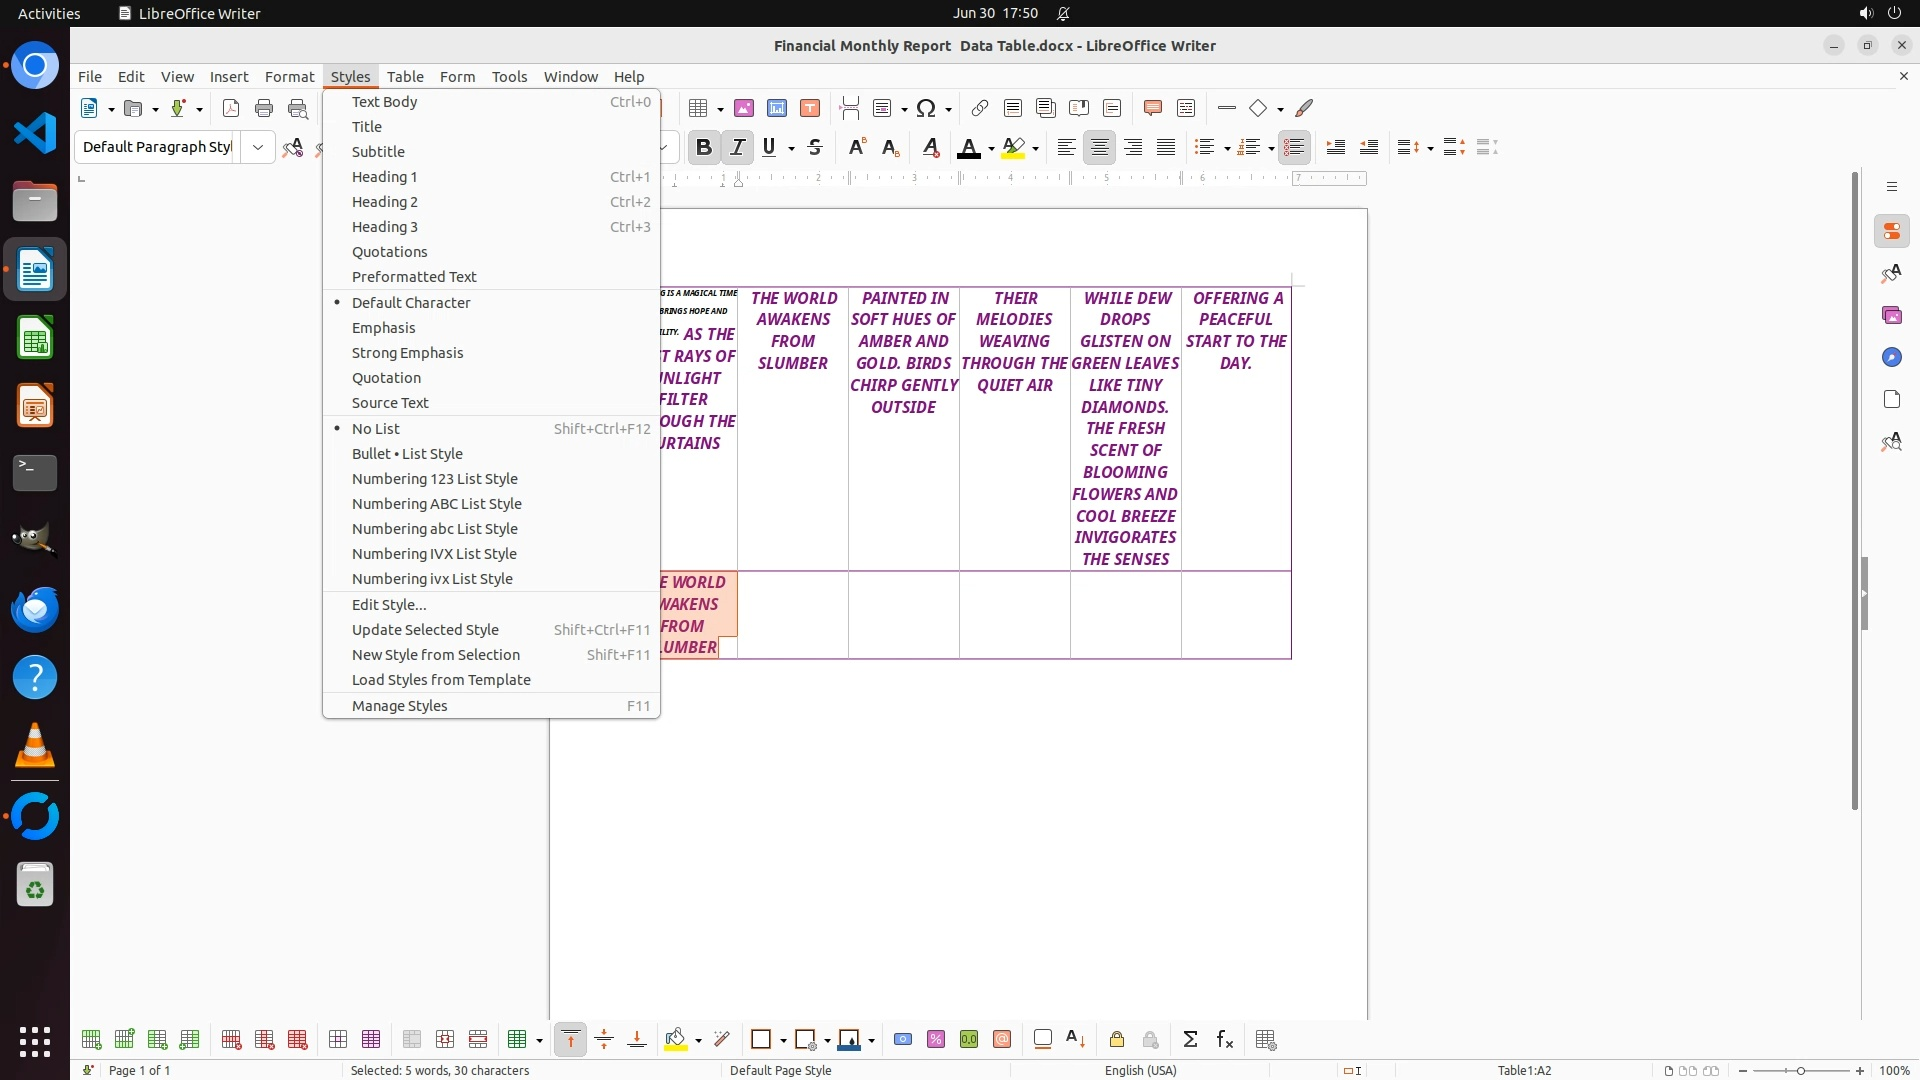Image resolution: width=1920 pixels, height=1080 pixels.
Task: Click the zoom slider in status bar
Action: click(x=1800, y=1070)
